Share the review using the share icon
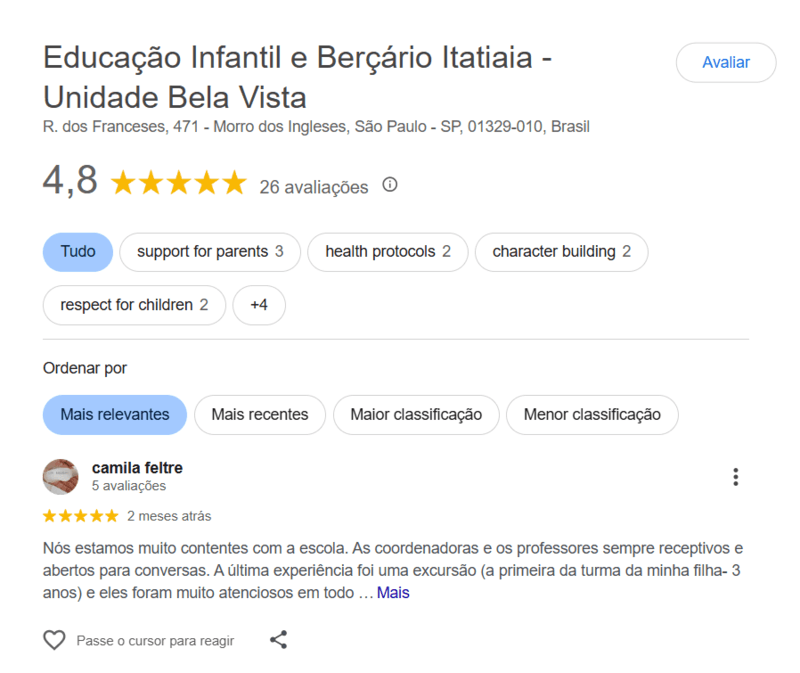 coord(279,640)
